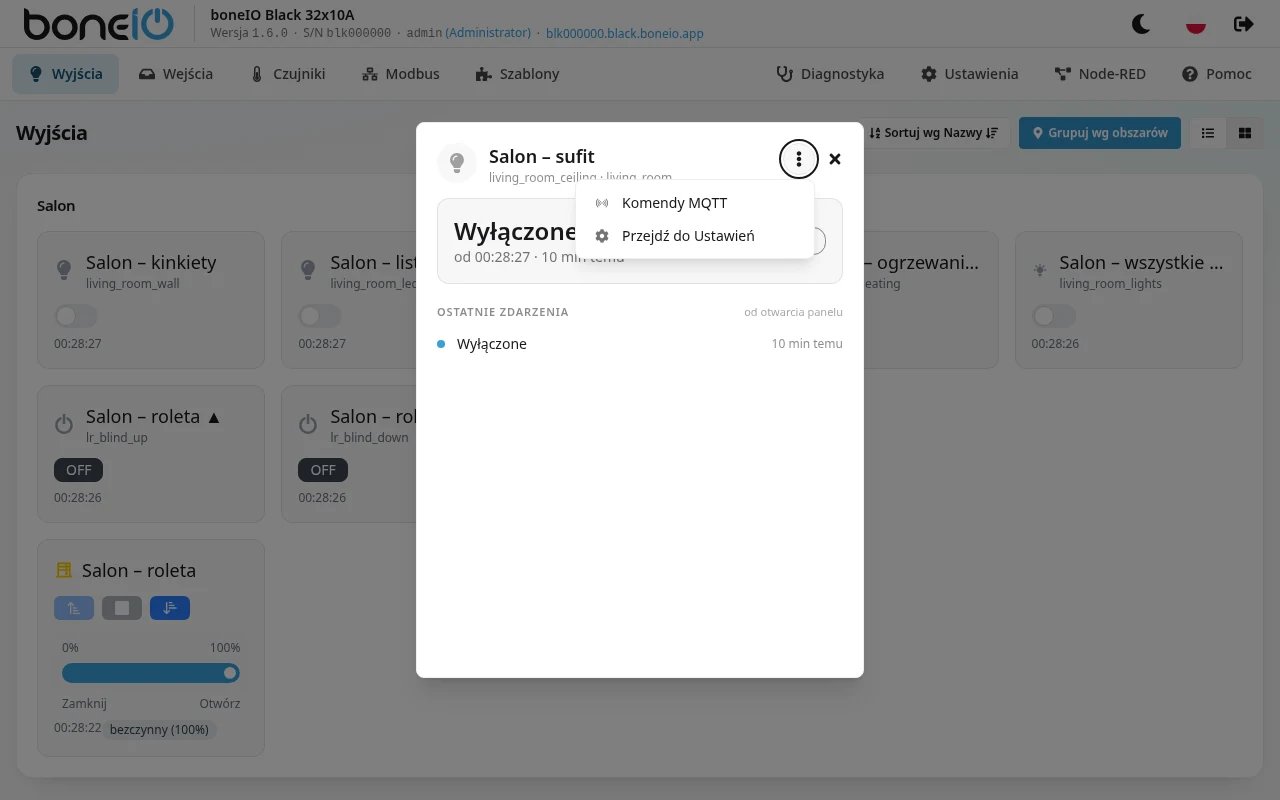Click the power icon on the lr_blind_down card
The width and height of the screenshot is (1280, 800).
click(x=308, y=424)
